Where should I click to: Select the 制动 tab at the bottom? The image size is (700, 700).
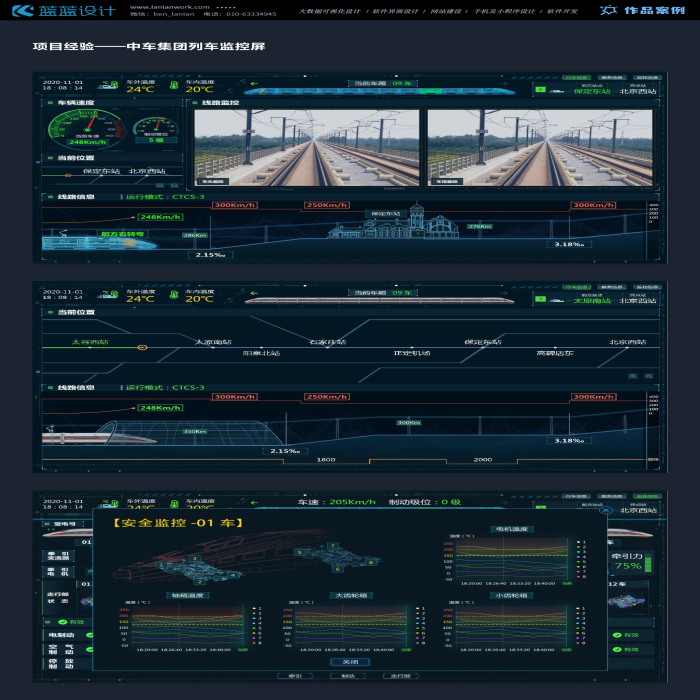click(347, 676)
